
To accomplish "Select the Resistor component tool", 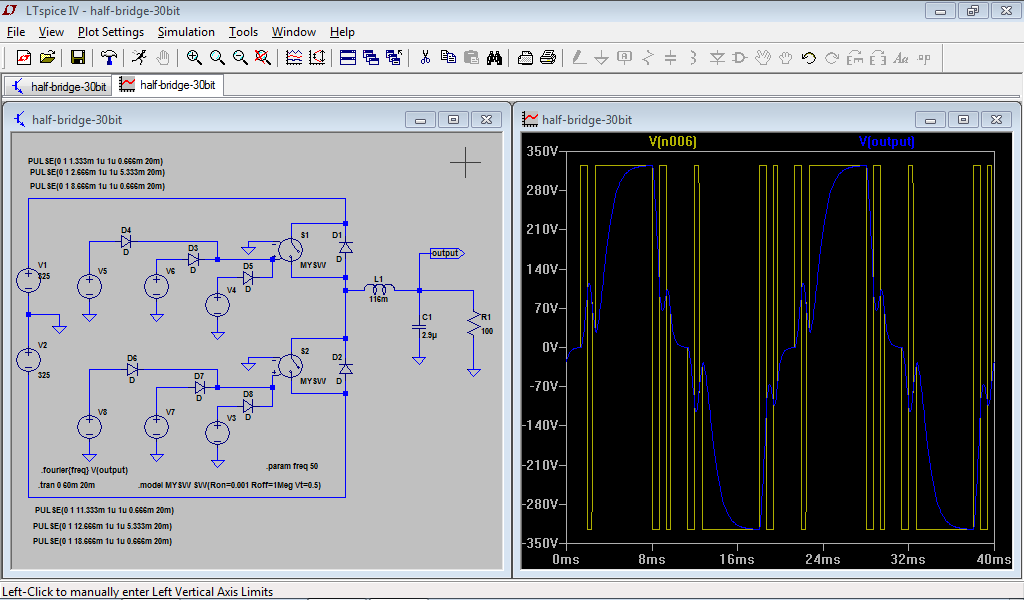I will 648,58.
